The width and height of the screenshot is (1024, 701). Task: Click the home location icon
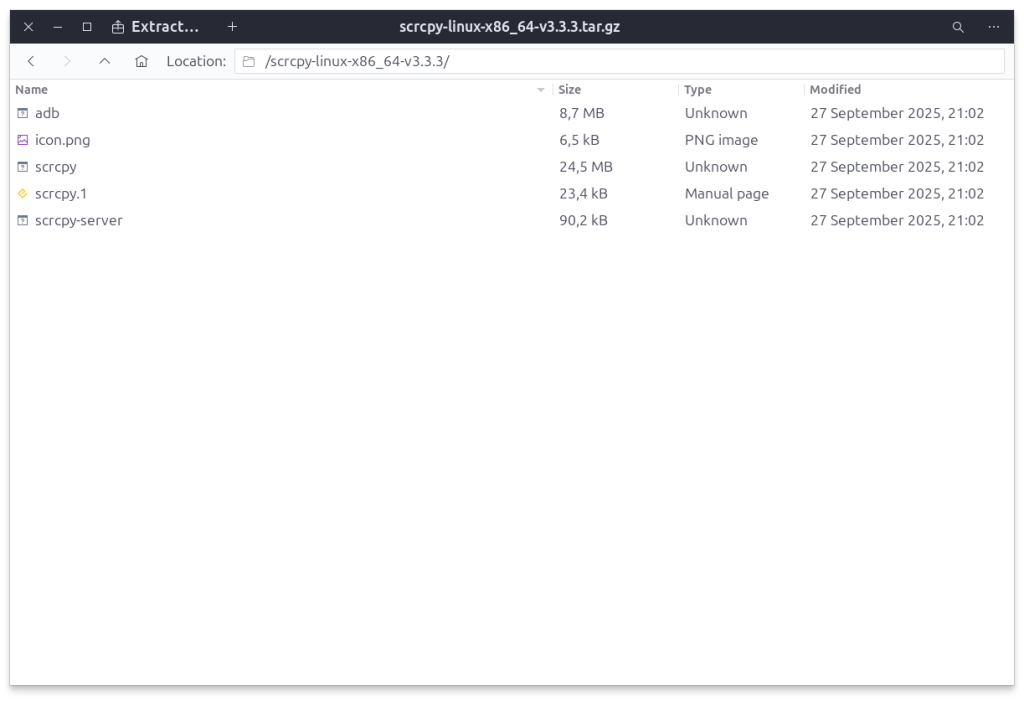[141, 61]
